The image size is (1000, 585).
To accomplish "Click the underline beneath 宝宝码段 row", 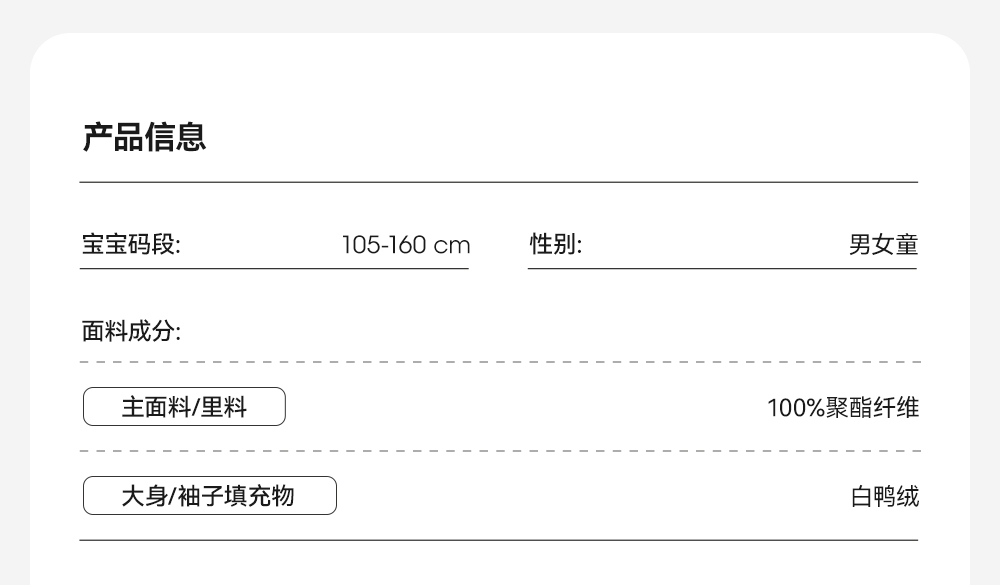I will 274,268.
